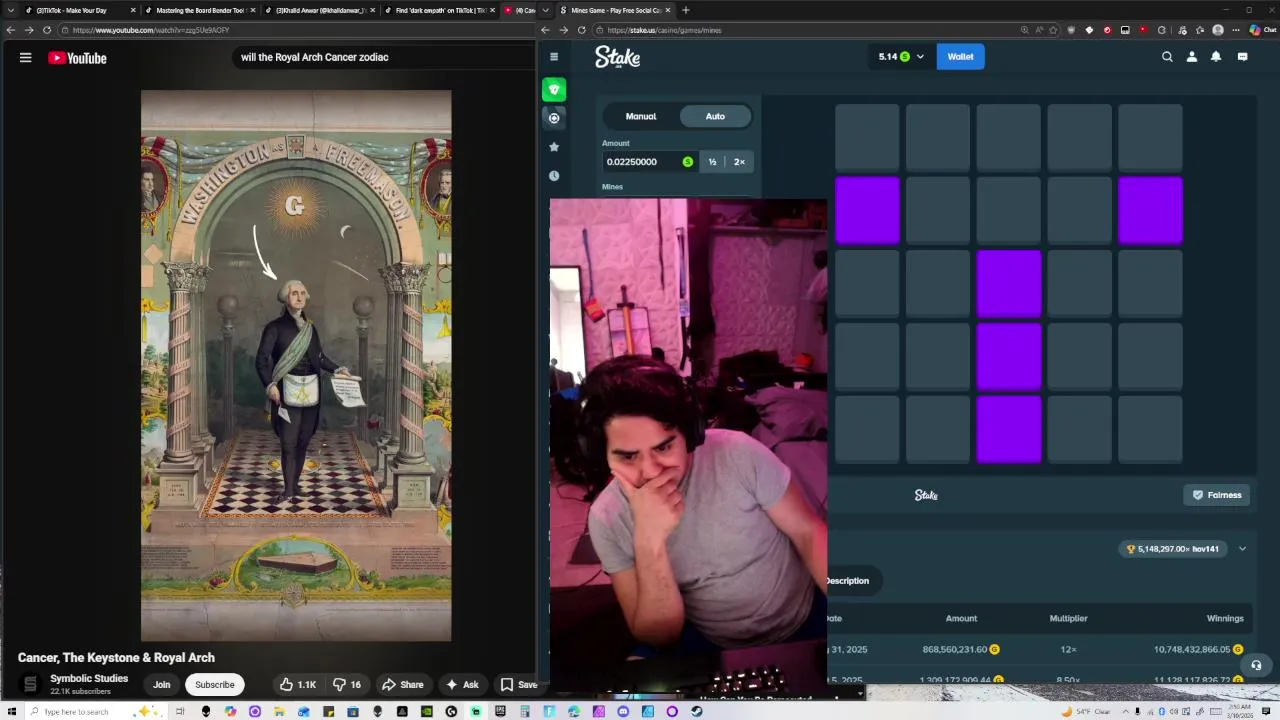The height and width of the screenshot is (720, 1280).
Task: Click the Washington Freemason video frame
Action: (296, 366)
